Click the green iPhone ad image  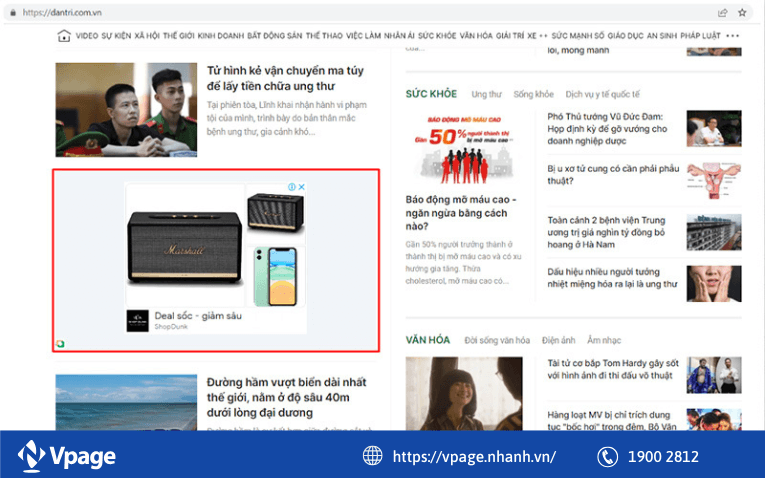click(276, 277)
